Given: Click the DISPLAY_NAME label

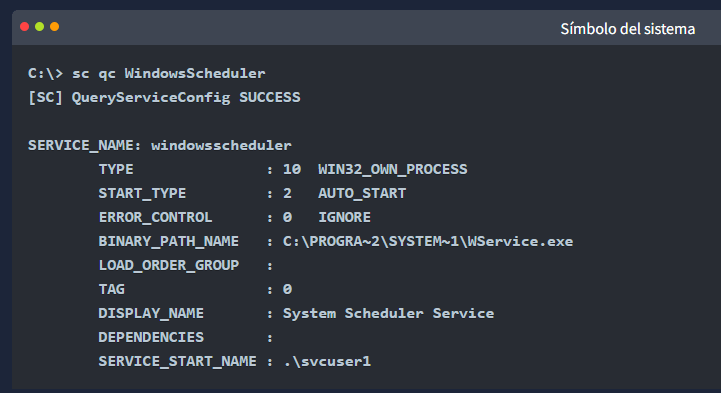Looking at the screenshot, I should pyautogui.click(x=151, y=313).
